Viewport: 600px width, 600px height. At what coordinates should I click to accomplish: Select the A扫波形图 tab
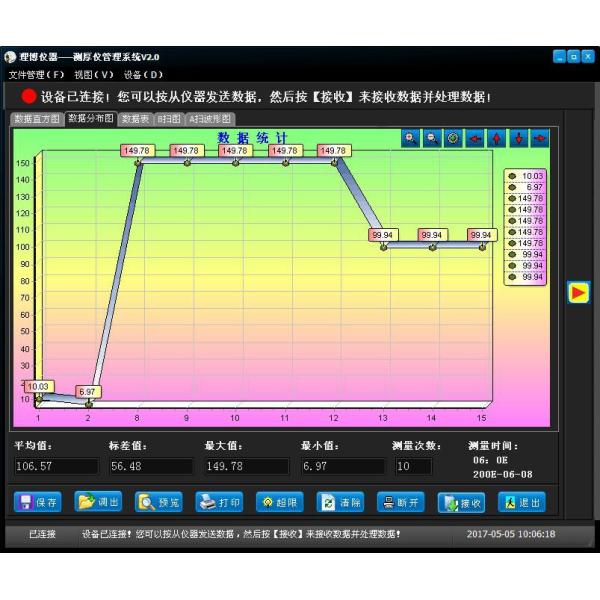[x=210, y=118]
